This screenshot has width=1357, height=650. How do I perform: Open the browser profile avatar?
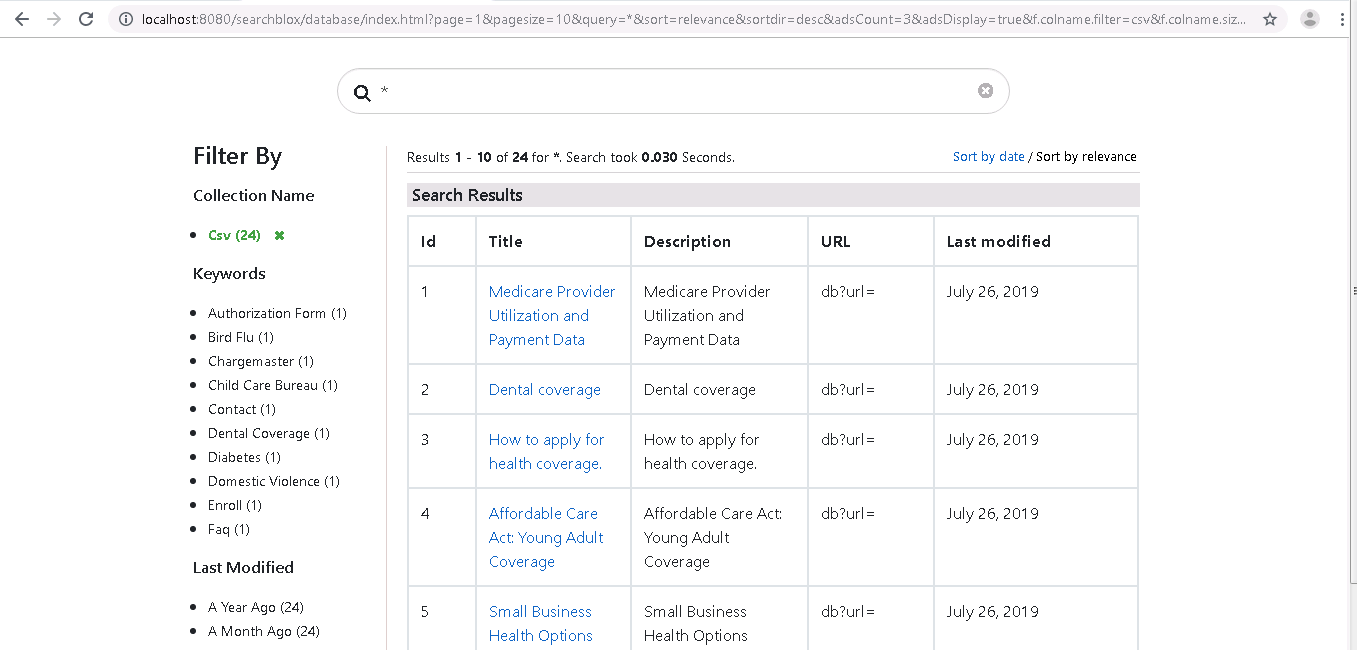point(1309,19)
